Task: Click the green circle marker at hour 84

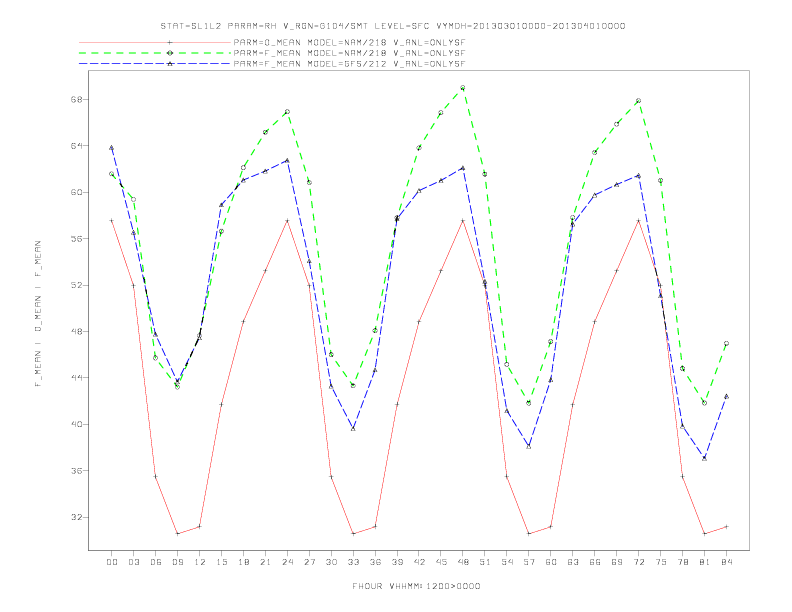Action: (726, 343)
